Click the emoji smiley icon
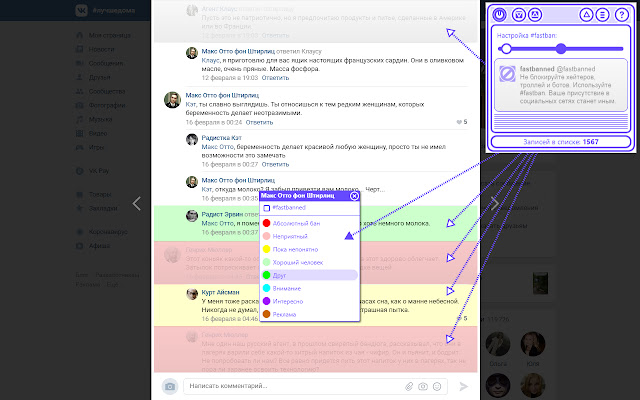The width and height of the screenshot is (640, 400). pyautogui.click(x=437, y=386)
